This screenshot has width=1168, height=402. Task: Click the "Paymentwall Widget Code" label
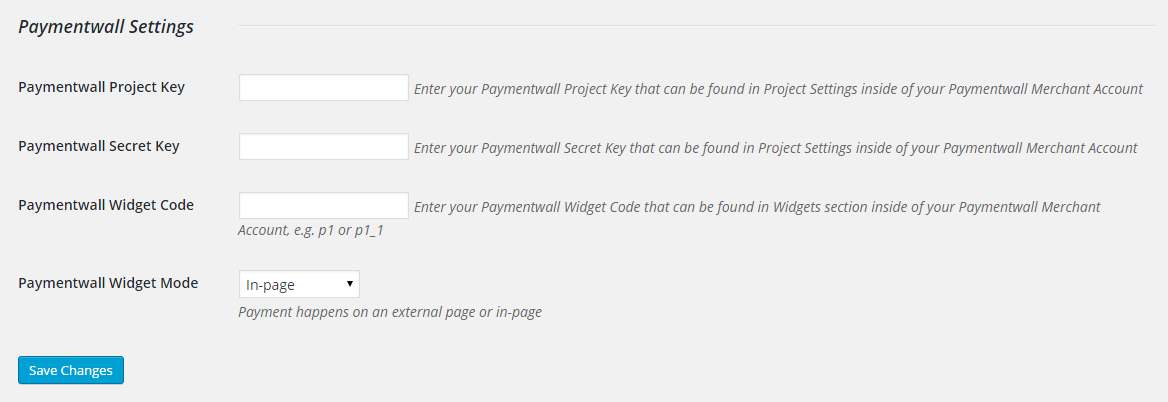[106, 205]
